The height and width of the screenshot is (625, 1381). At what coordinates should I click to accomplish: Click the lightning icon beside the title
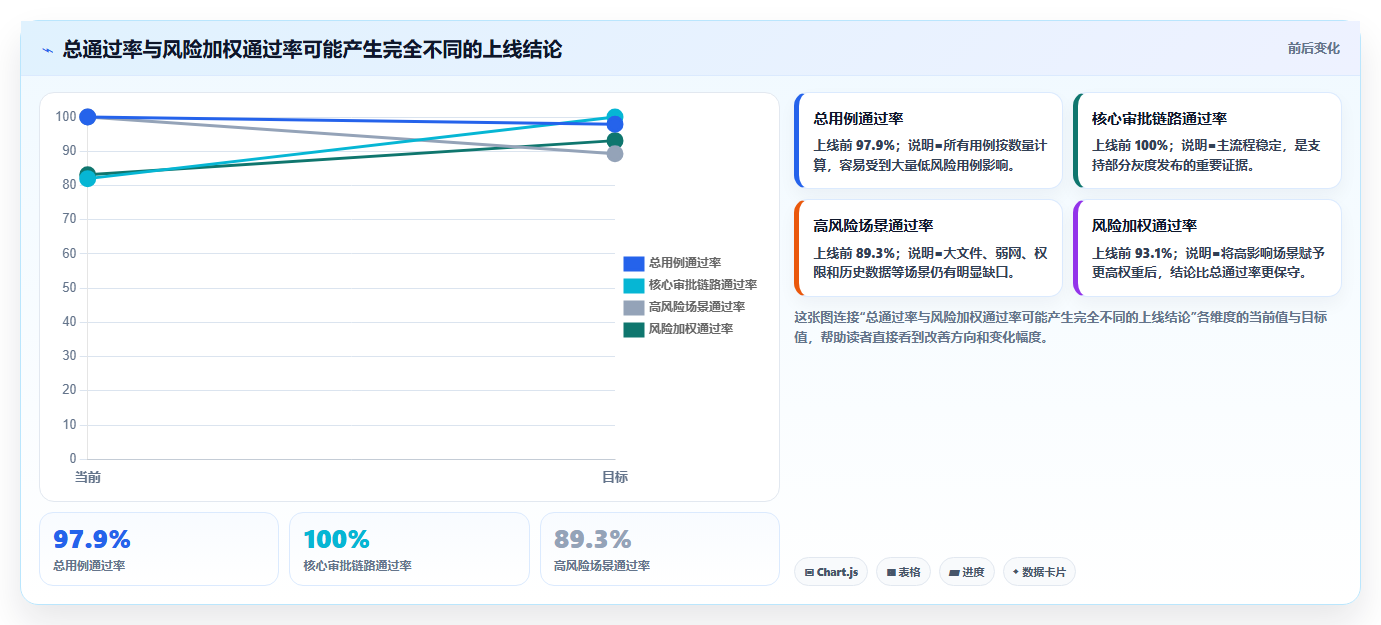click(47, 50)
